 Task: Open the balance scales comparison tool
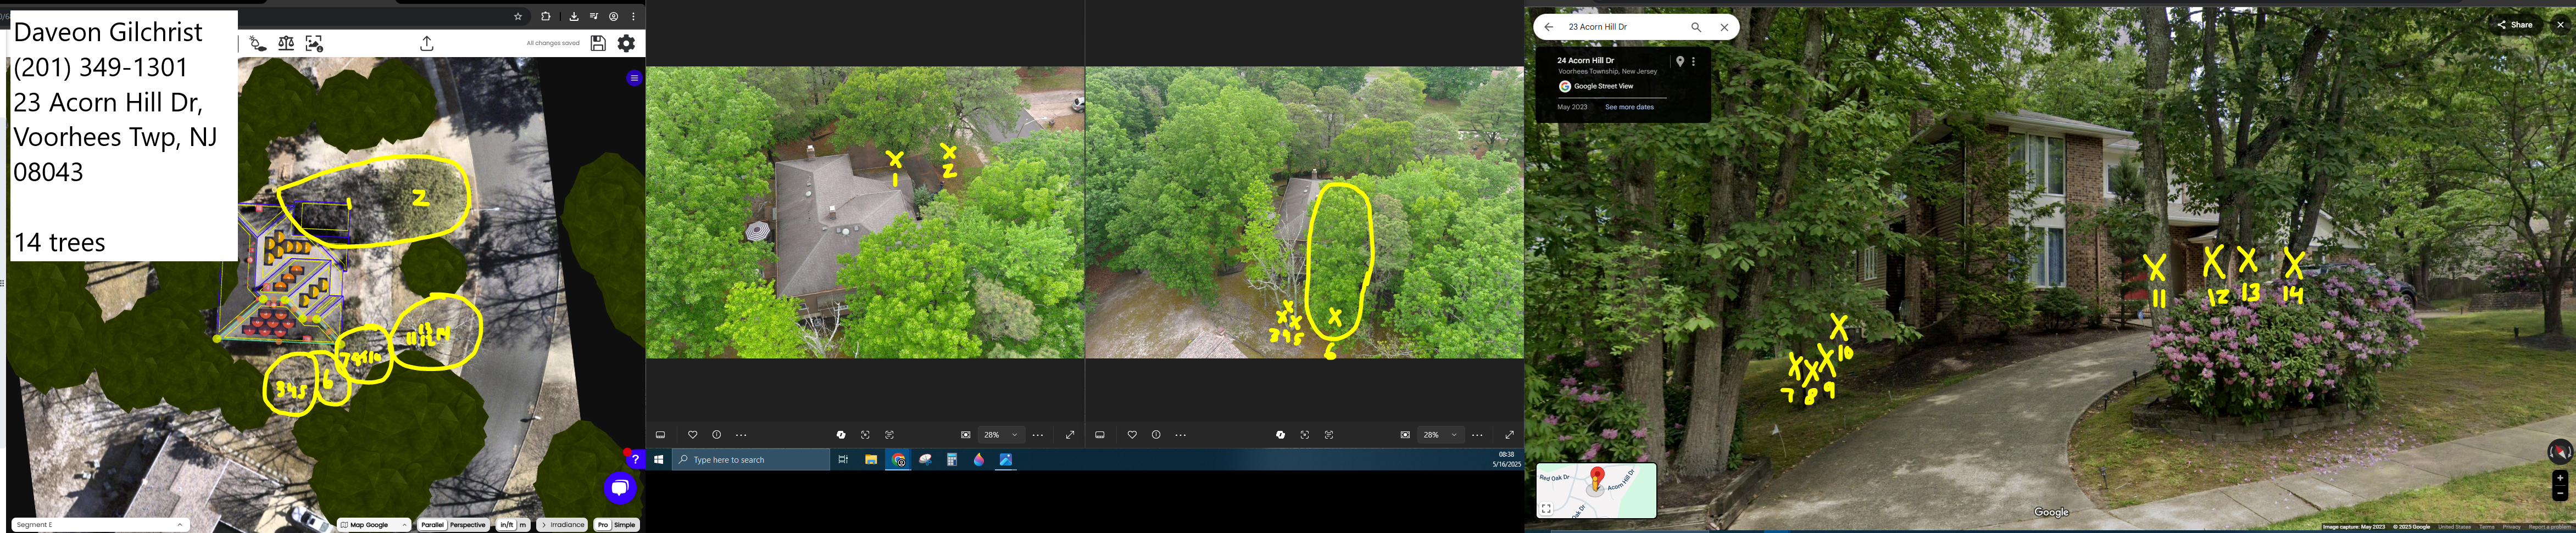[x=286, y=43]
